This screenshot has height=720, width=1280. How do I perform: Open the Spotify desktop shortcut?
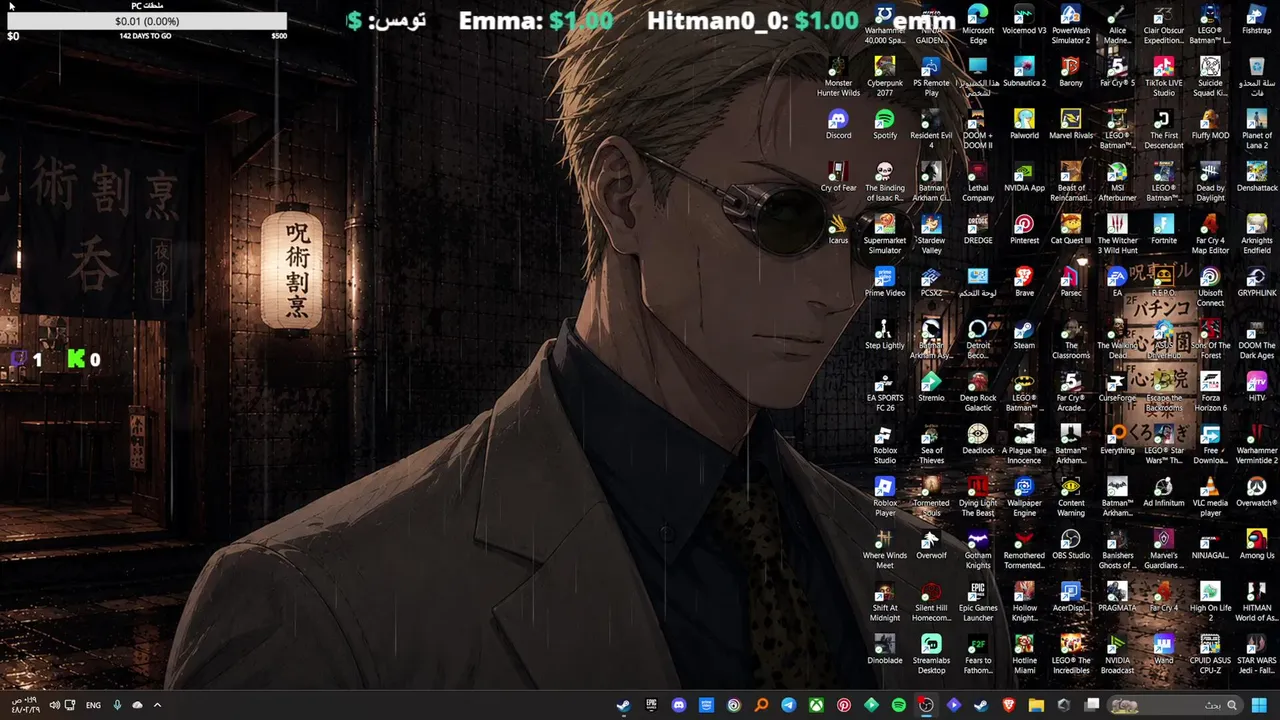[885, 124]
